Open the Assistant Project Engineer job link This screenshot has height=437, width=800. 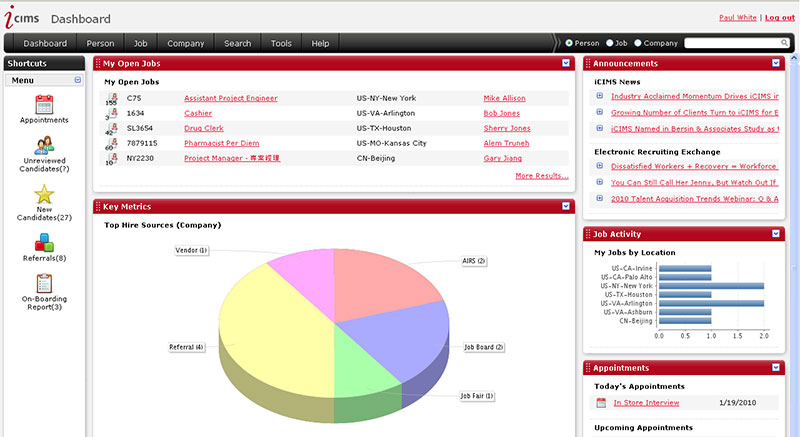coord(230,98)
